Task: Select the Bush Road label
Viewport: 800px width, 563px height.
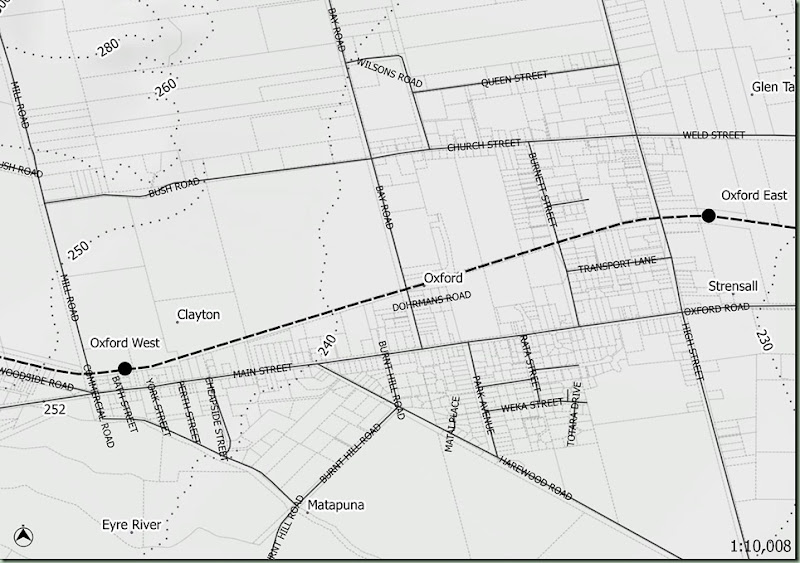Action: [x=173, y=187]
